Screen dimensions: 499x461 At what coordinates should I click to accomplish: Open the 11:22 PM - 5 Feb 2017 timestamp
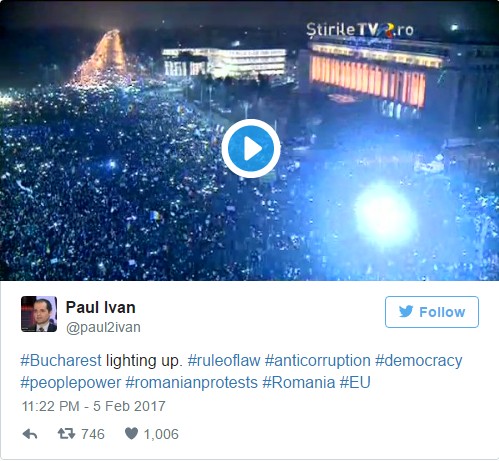94,406
